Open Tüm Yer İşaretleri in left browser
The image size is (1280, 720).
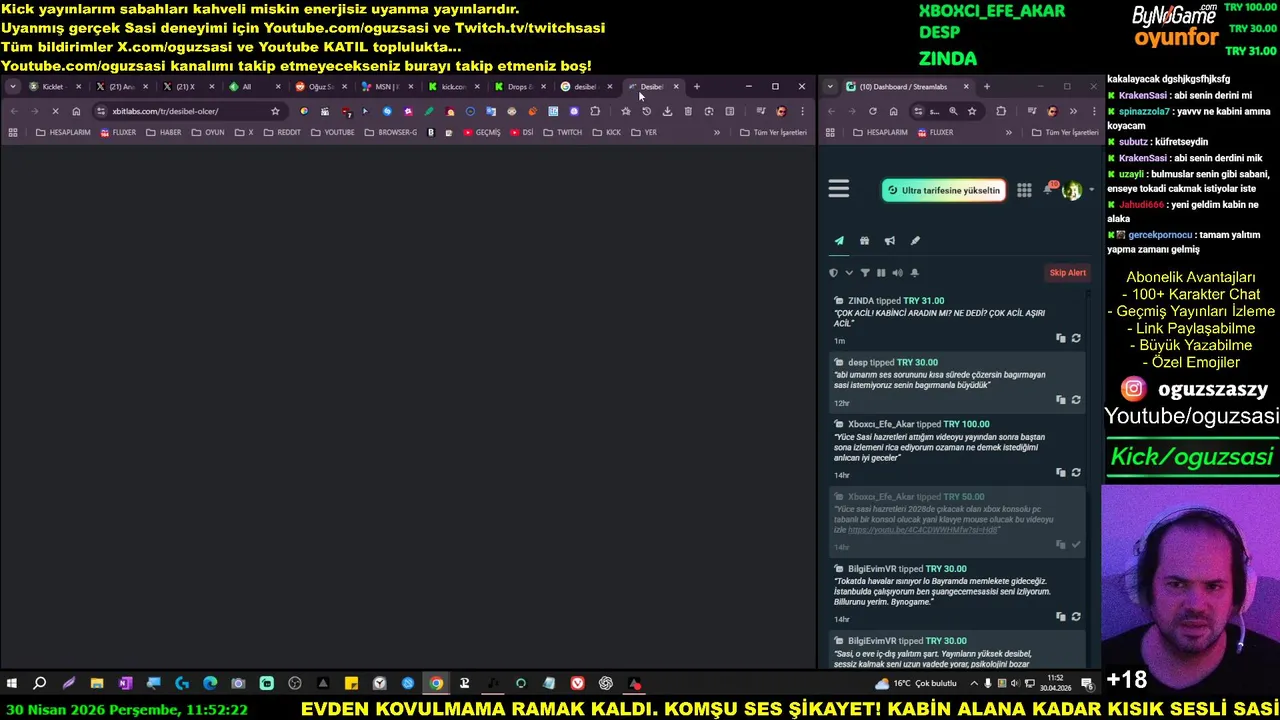[773, 132]
